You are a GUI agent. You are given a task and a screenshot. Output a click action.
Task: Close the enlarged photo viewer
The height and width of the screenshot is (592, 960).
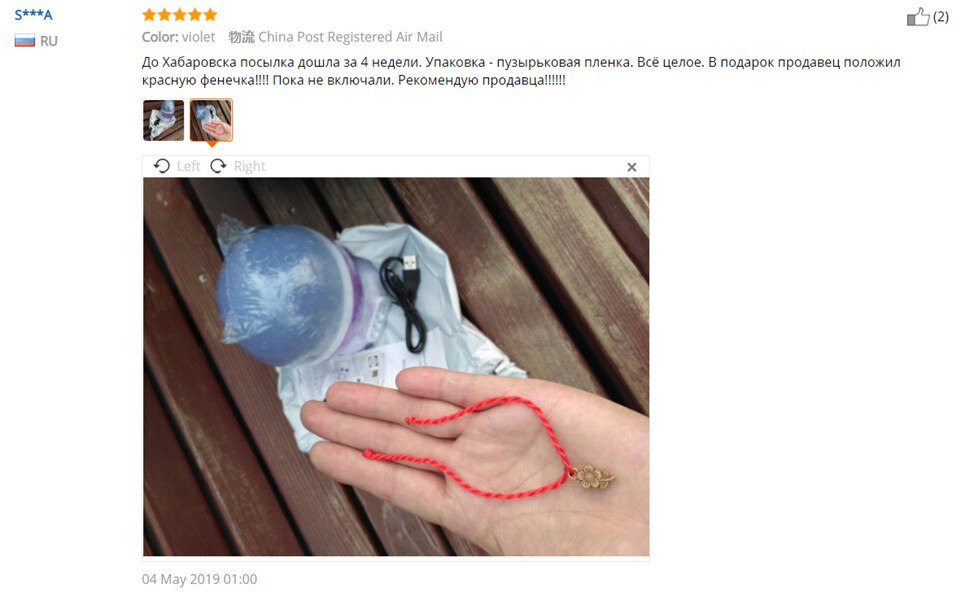coord(632,167)
